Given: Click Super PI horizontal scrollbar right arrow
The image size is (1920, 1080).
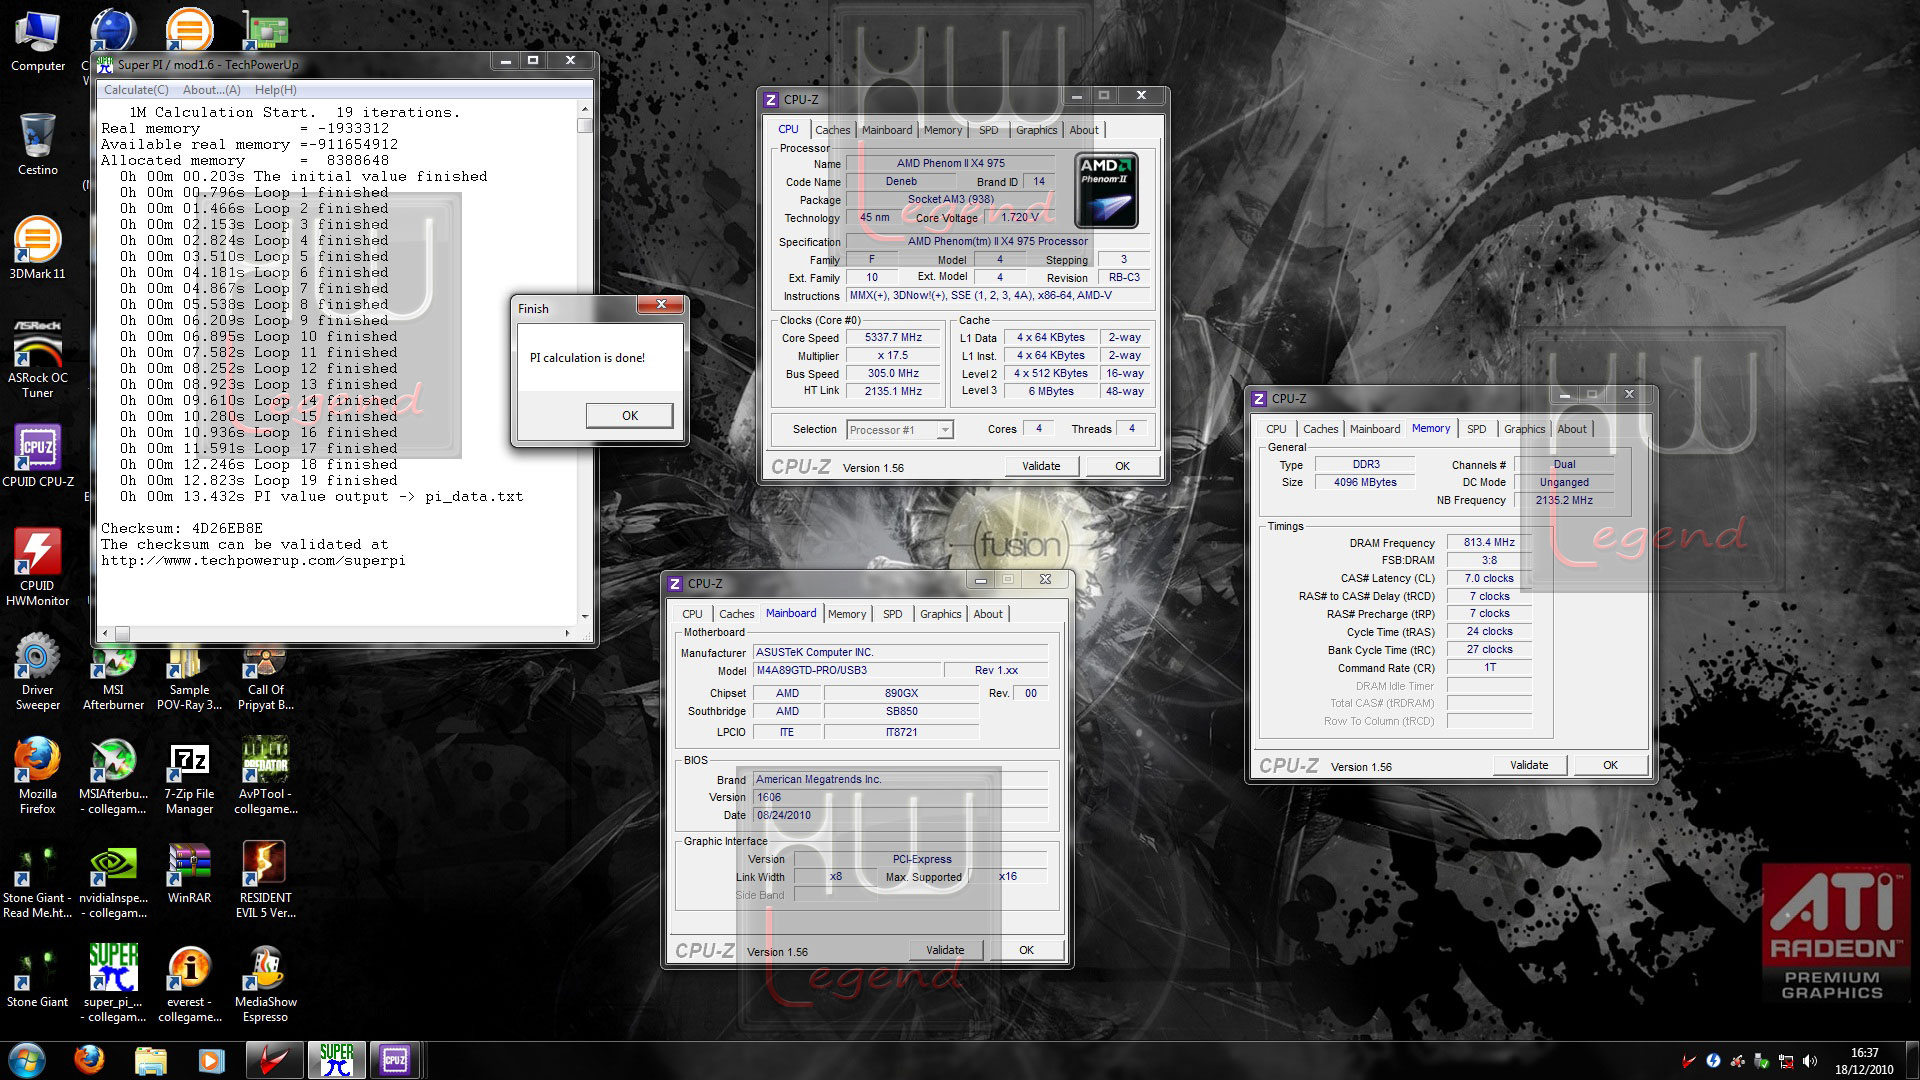Looking at the screenshot, I should (x=568, y=633).
